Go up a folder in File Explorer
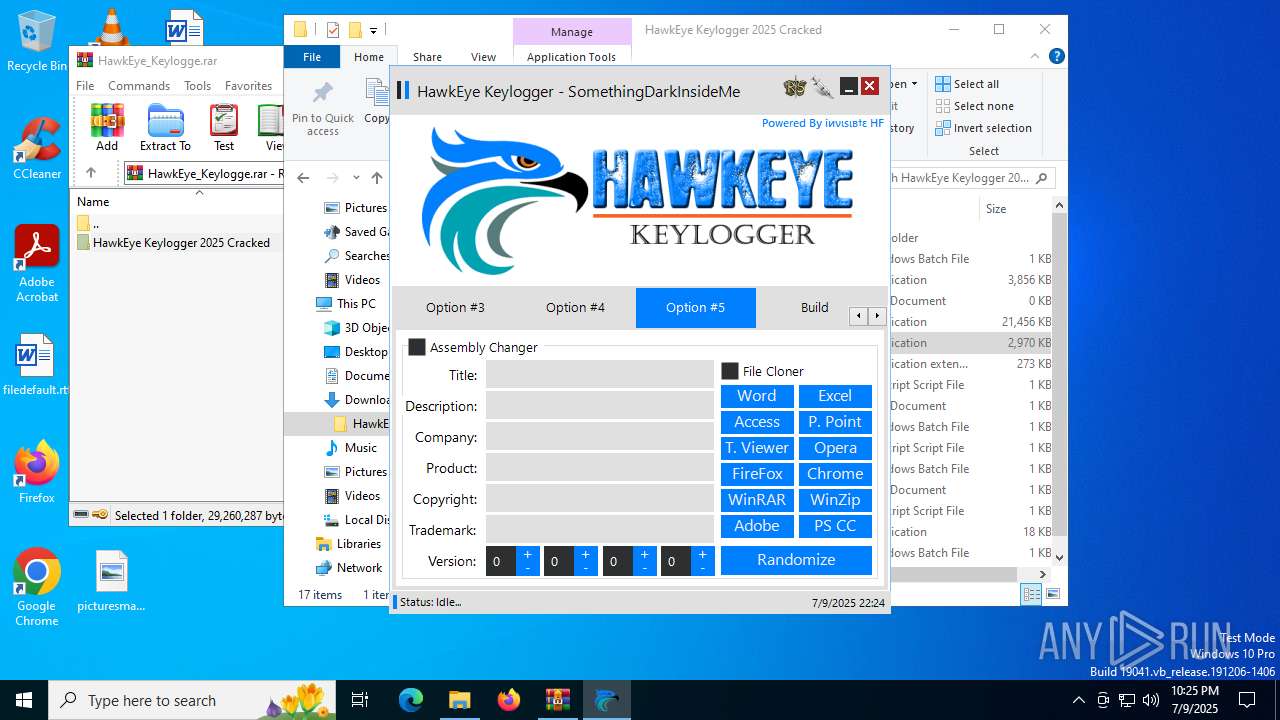Screen dimensions: 1280x720 click(x=377, y=178)
